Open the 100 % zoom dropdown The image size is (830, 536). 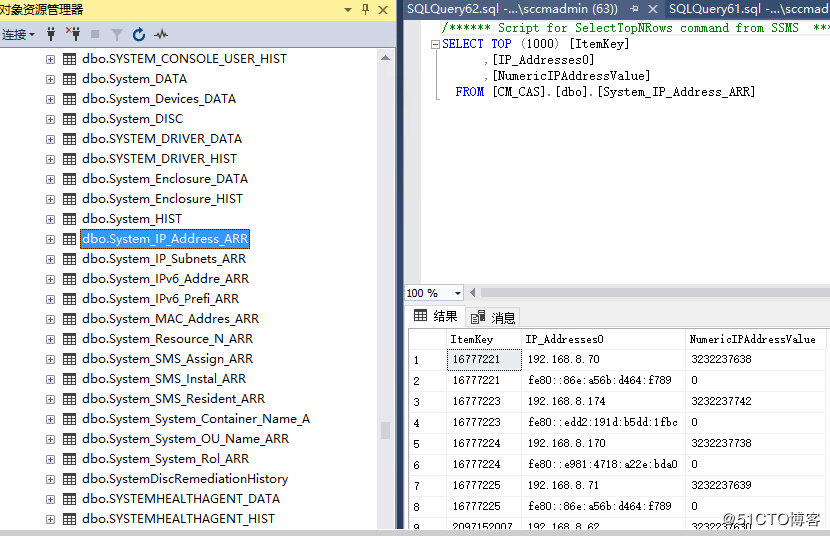(x=457, y=293)
